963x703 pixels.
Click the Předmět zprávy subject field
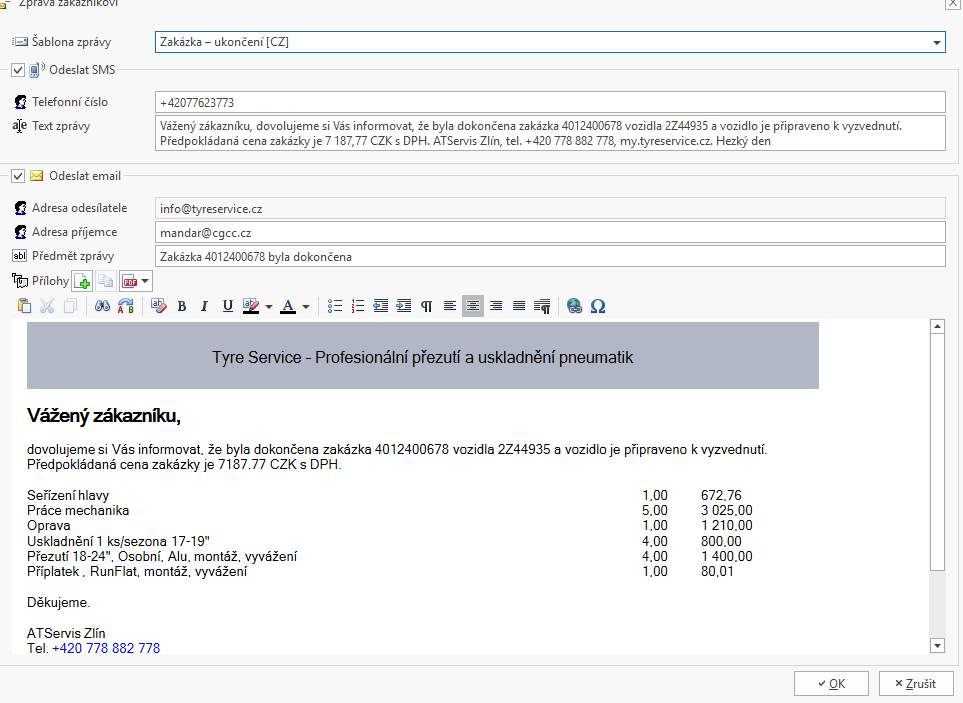[x=550, y=257]
